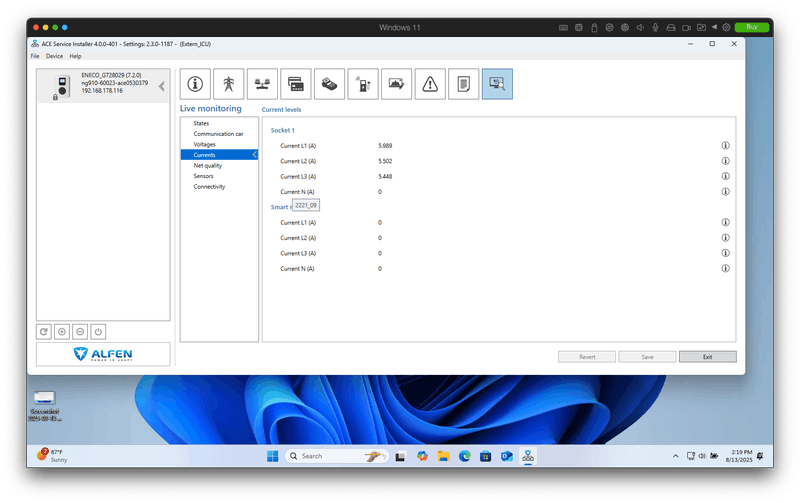Image resolution: width=800 pixels, height=503 pixels.
Task: Open the load balancing scales icon
Action: [262, 84]
